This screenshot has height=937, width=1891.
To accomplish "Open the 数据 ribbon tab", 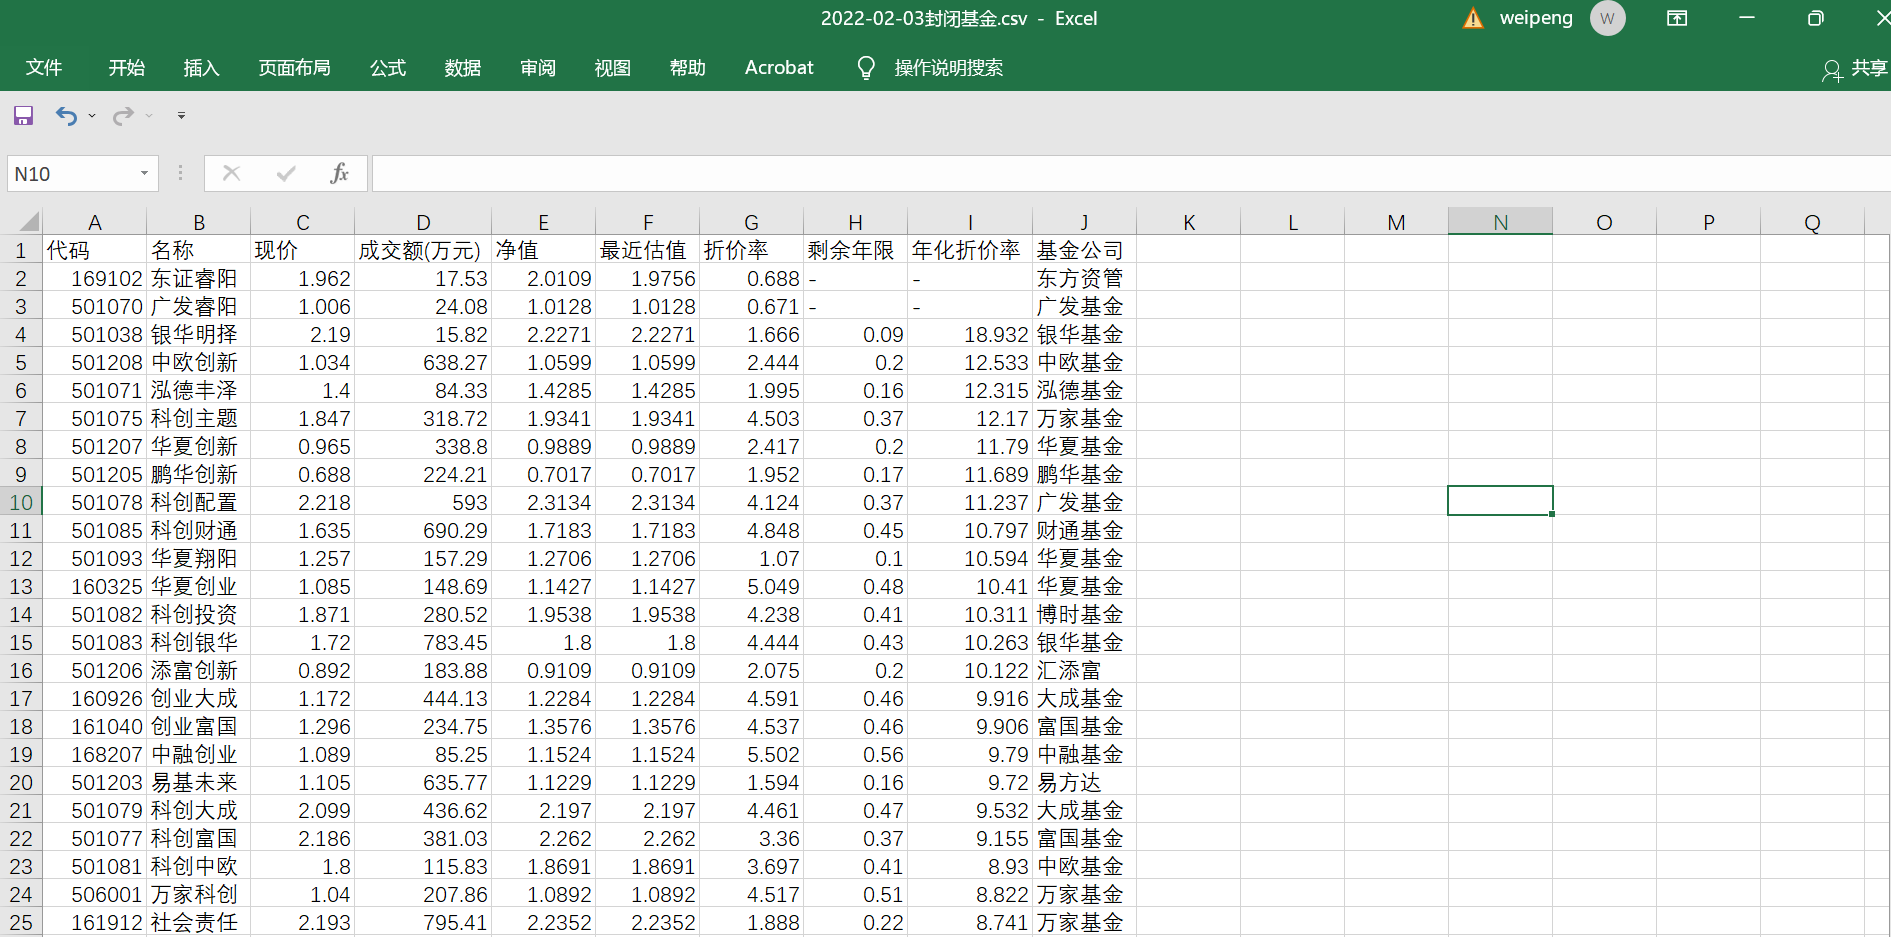I will click(x=463, y=68).
